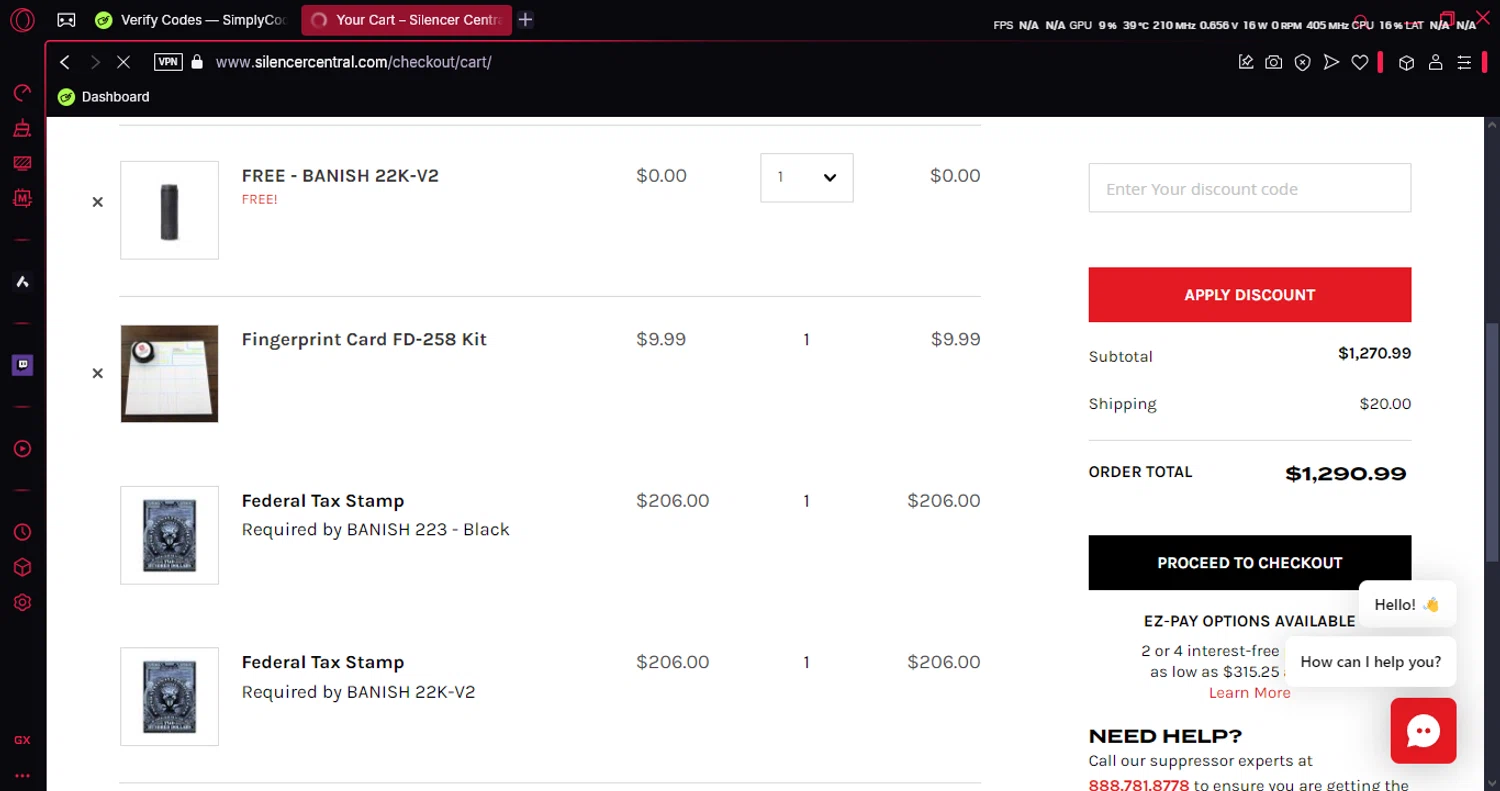Open RAM limiter chip icon in sidebar
1500x791 pixels.
pyautogui.click(x=22, y=163)
